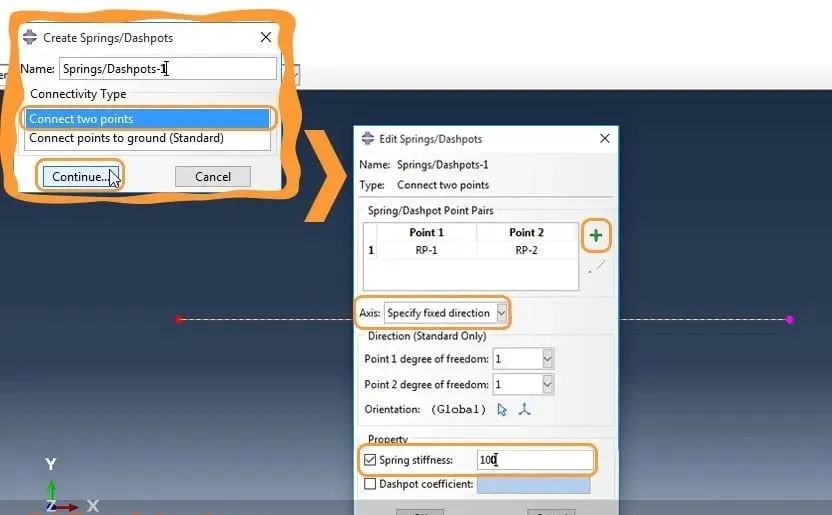This screenshot has width=832, height=515.
Task: Close the Create Springs/Dashpots dialog
Action: (x=266, y=37)
